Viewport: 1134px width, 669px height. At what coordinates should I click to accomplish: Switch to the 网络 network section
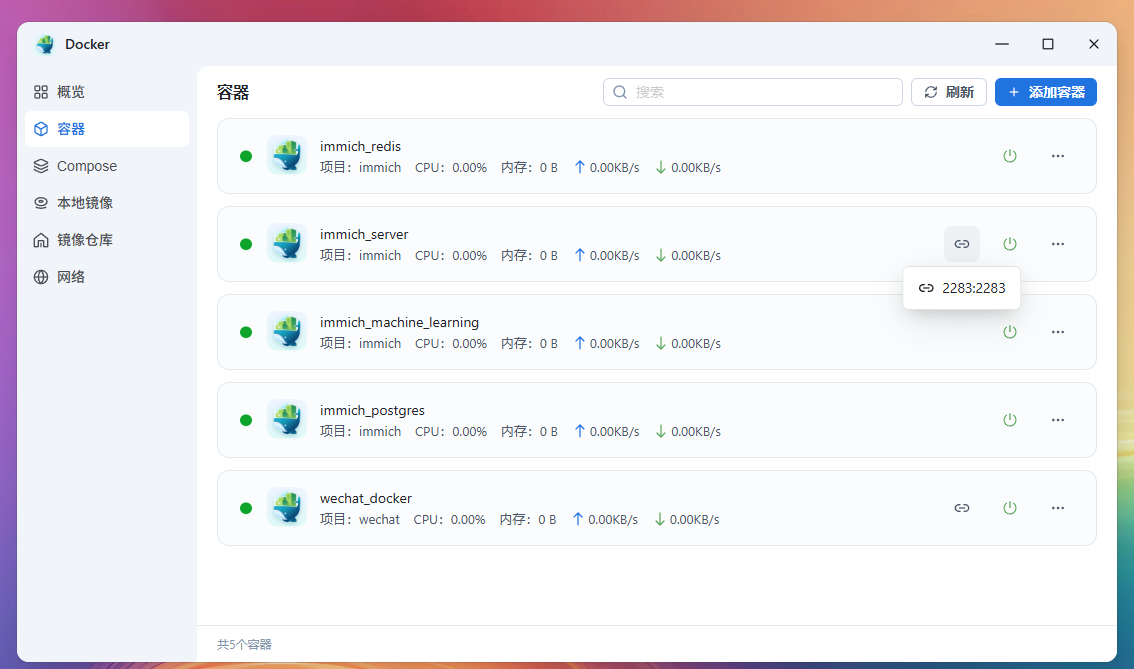click(106, 276)
